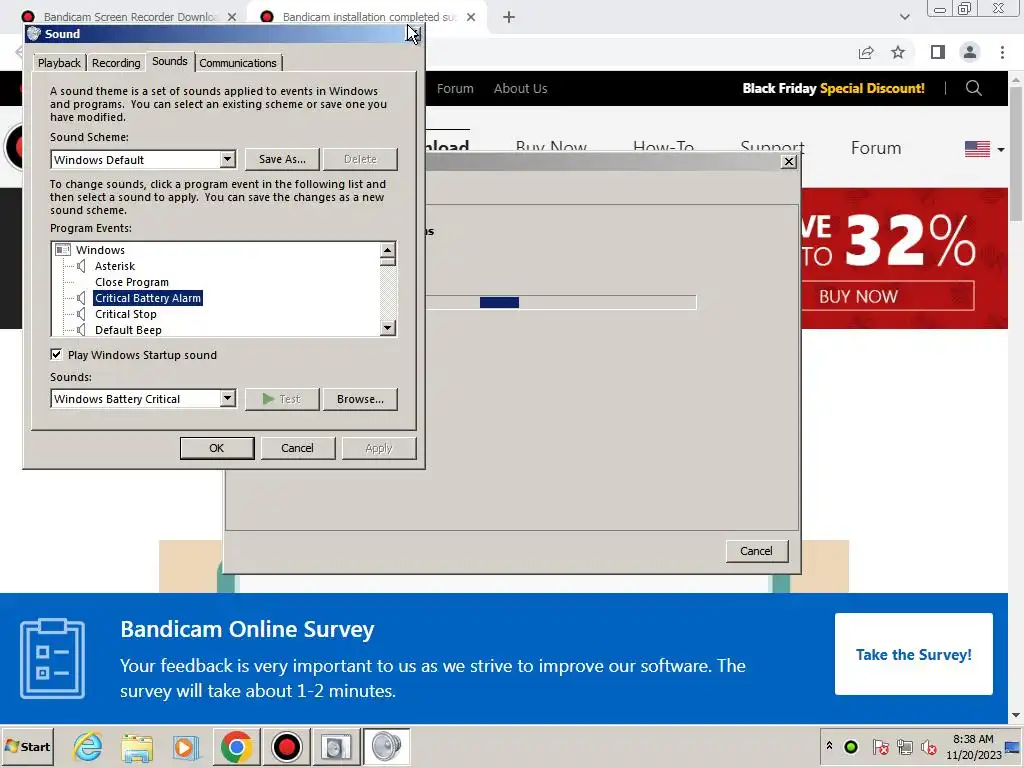Click the green circle tray icon
The height and width of the screenshot is (768, 1024).
851,746
